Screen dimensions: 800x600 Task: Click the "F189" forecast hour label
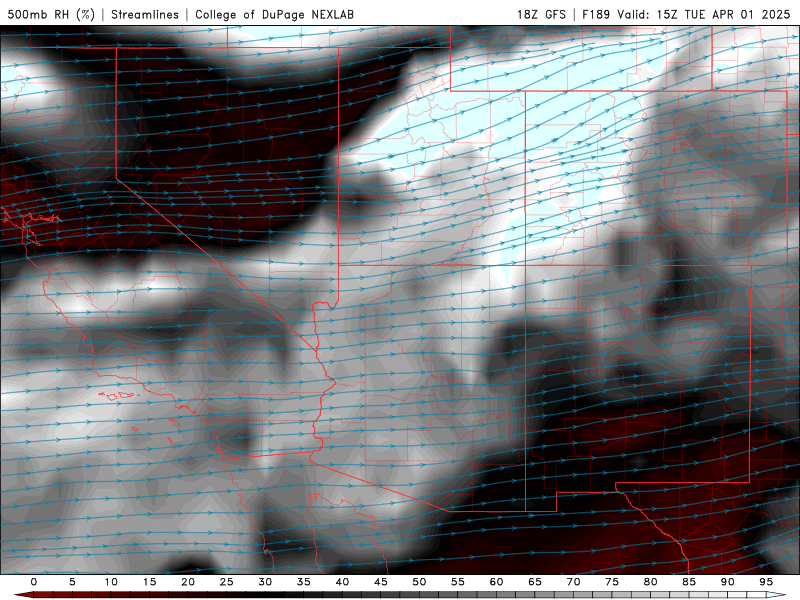coord(596,14)
